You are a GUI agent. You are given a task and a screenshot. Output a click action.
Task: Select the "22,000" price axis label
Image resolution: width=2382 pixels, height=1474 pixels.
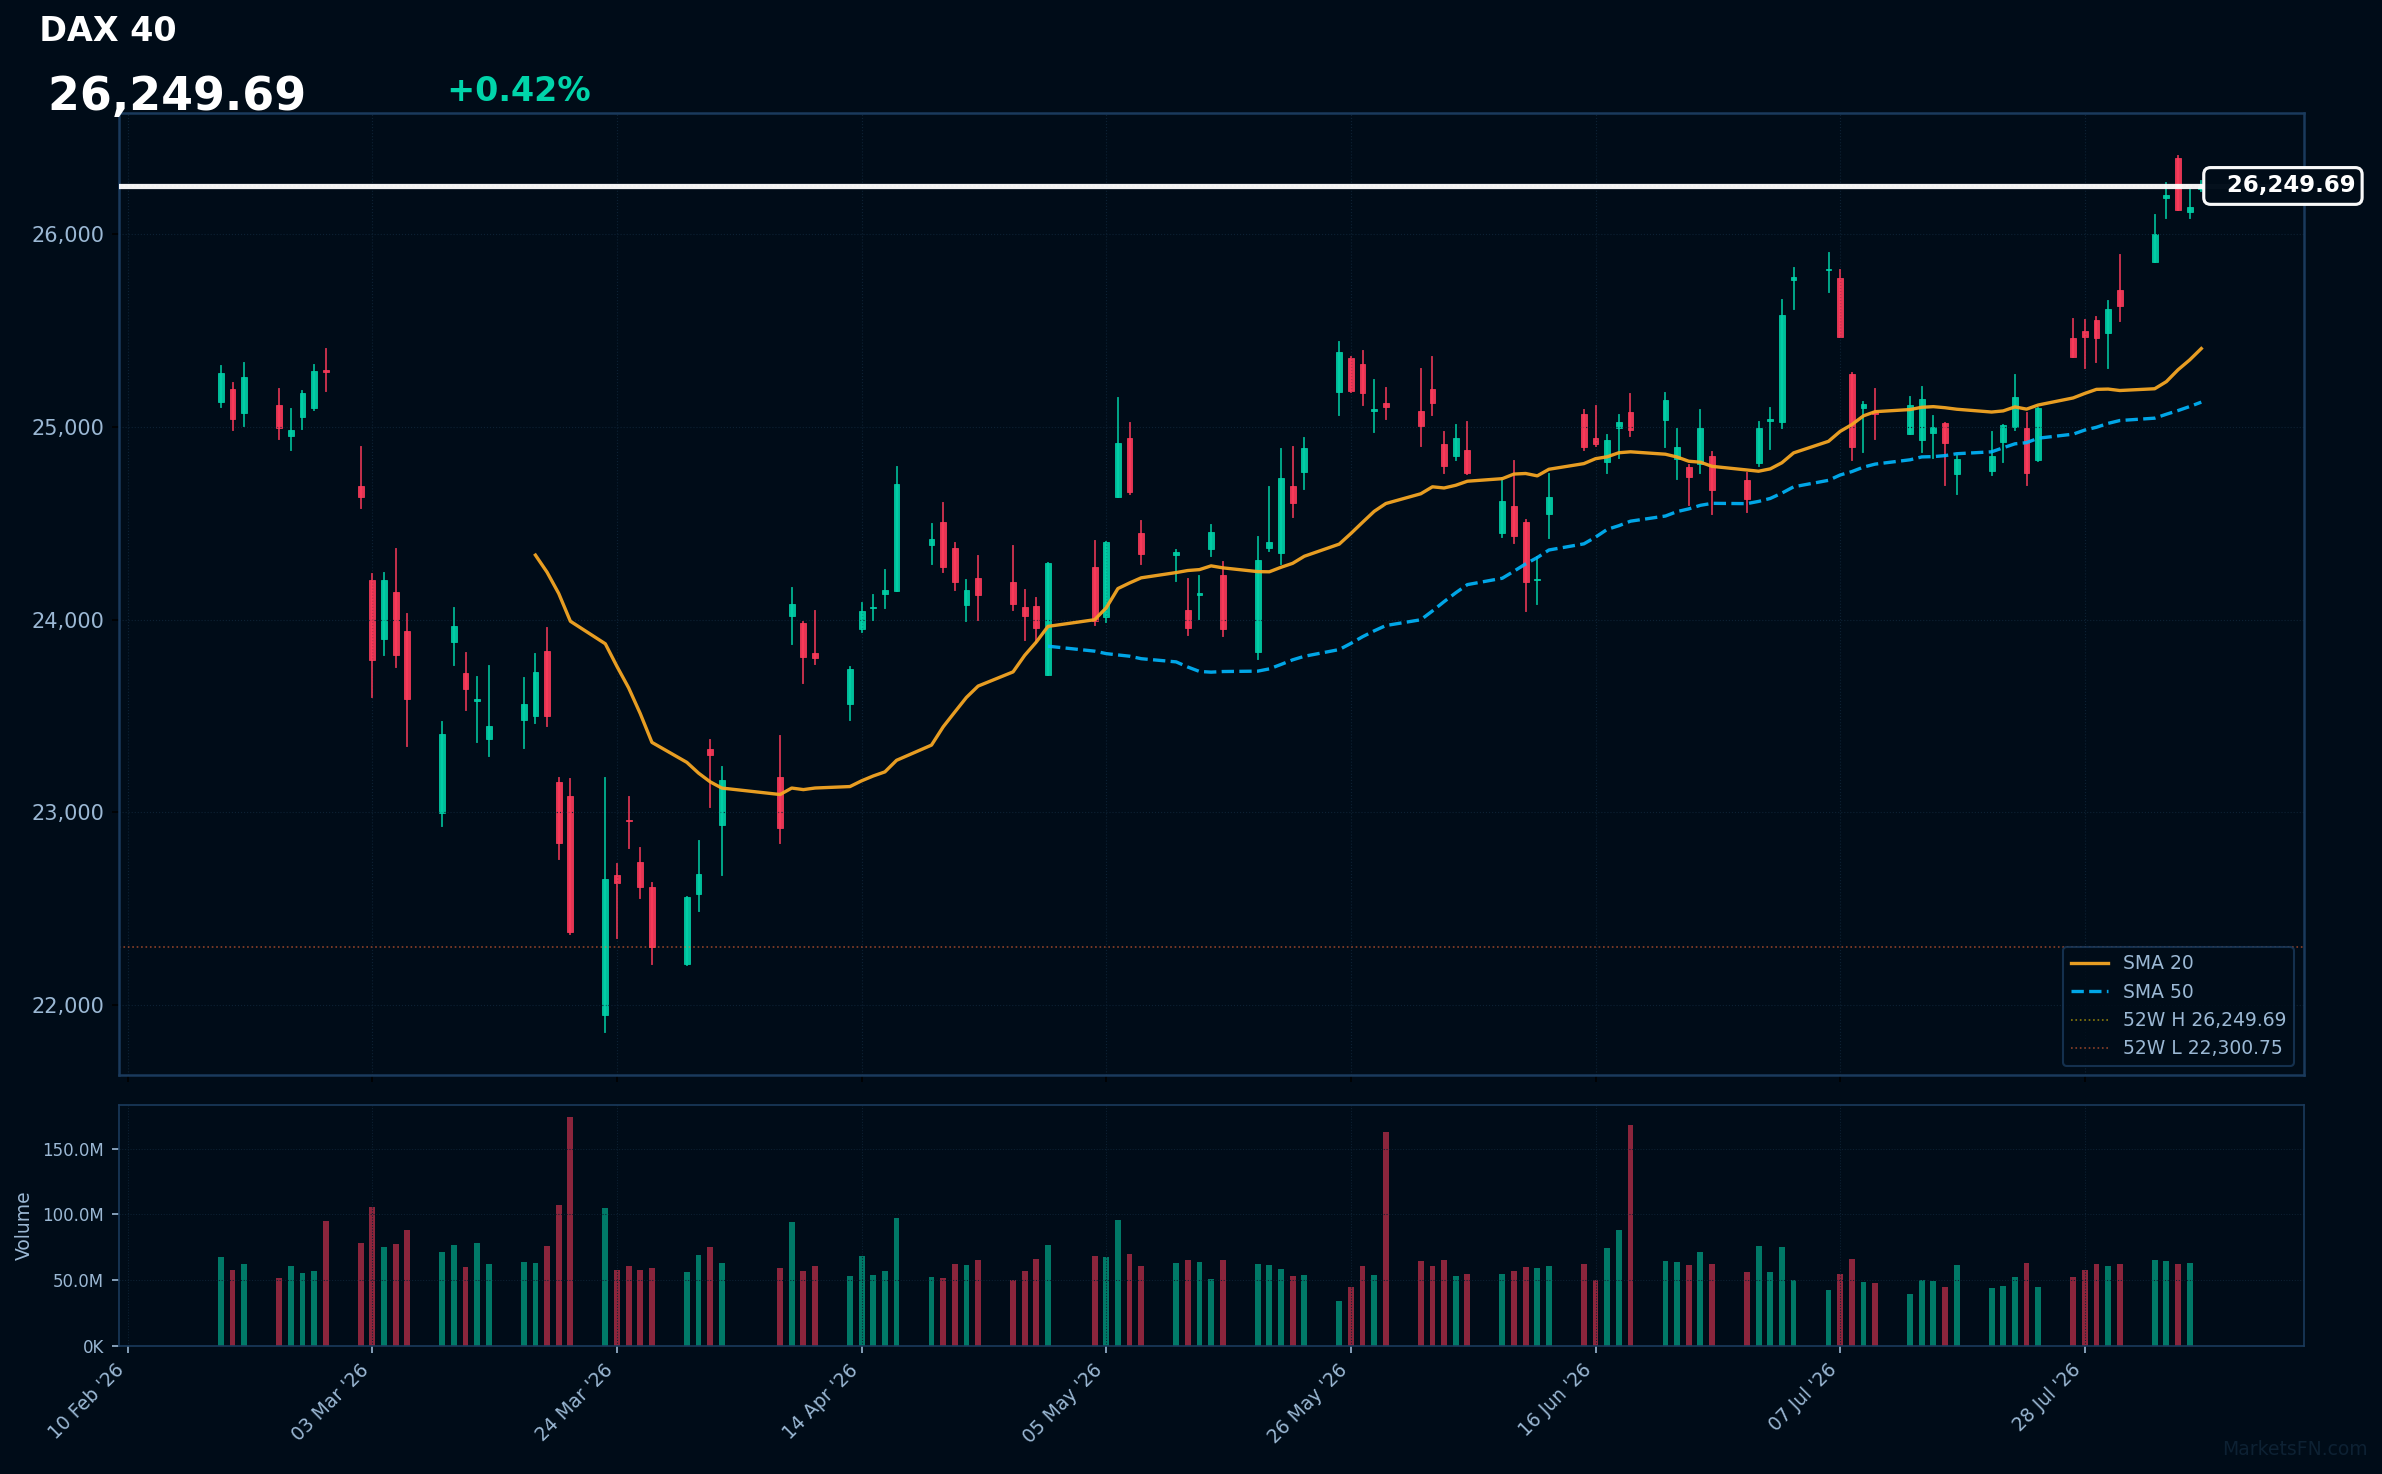tap(68, 1006)
